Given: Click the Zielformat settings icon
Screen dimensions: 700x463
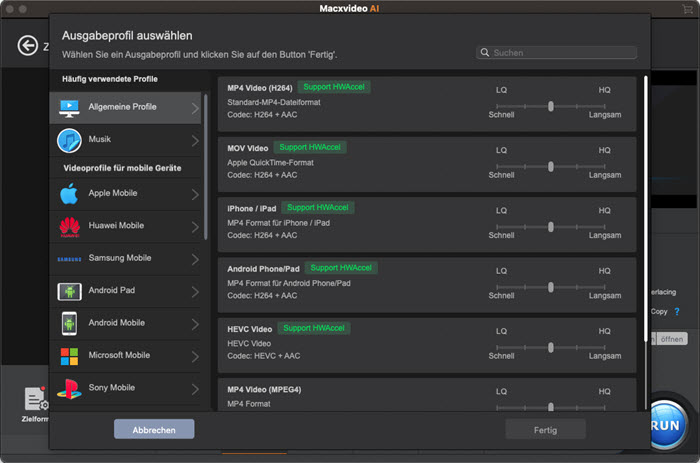Looking at the screenshot, I should click(x=36, y=399).
